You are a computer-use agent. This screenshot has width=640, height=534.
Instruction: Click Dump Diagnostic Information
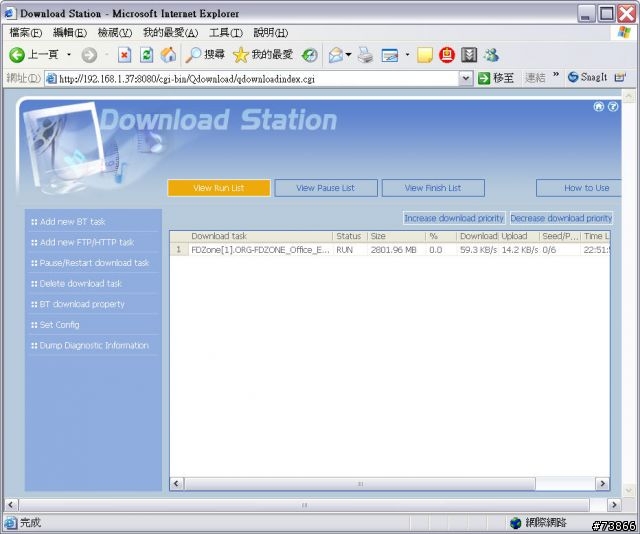point(94,345)
